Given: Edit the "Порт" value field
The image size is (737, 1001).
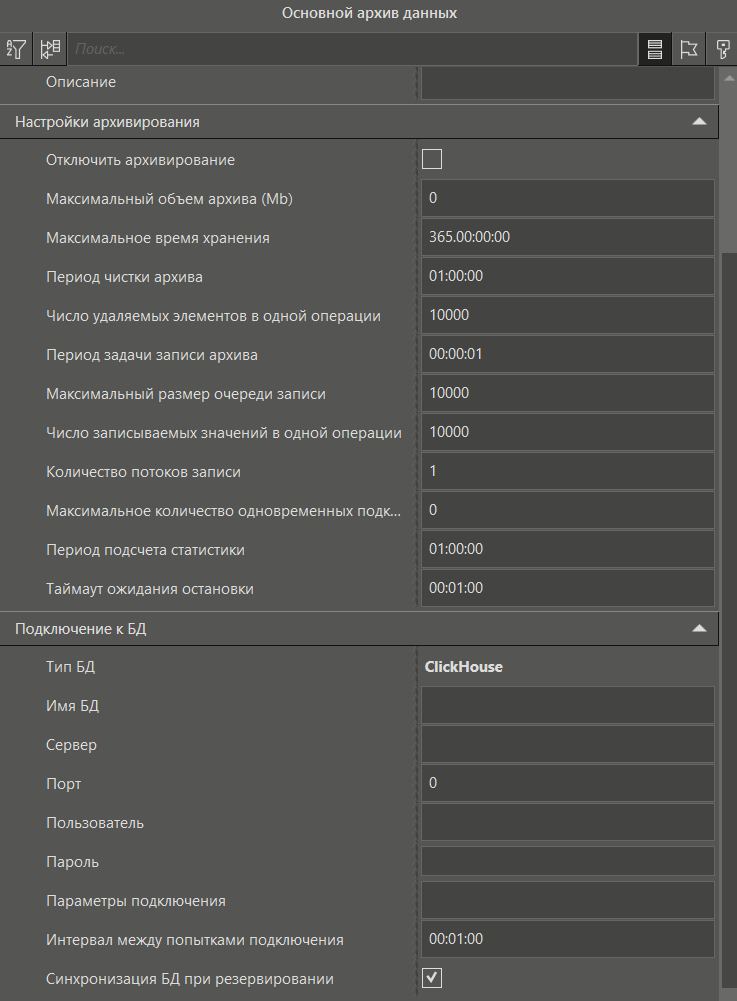Looking at the screenshot, I should click(x=567, y=783).
